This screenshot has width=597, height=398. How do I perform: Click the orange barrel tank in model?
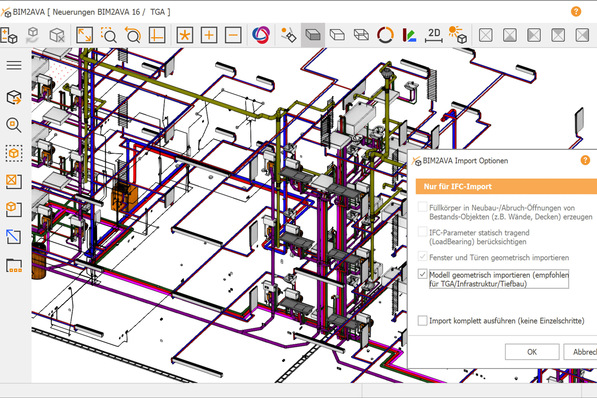click(x=38, y=261)
